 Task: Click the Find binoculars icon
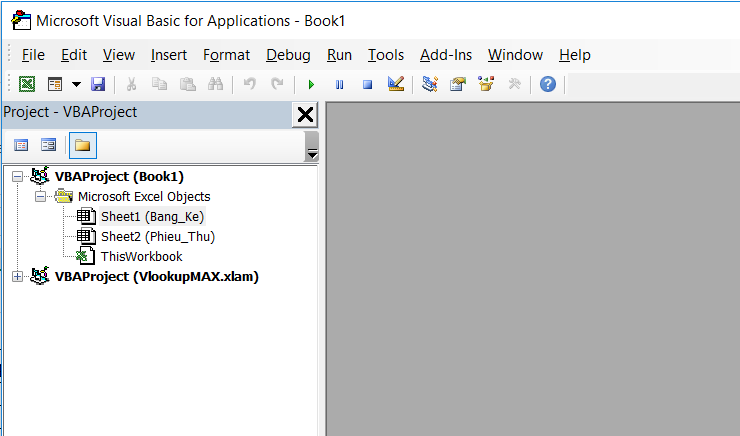click(216, 84)
